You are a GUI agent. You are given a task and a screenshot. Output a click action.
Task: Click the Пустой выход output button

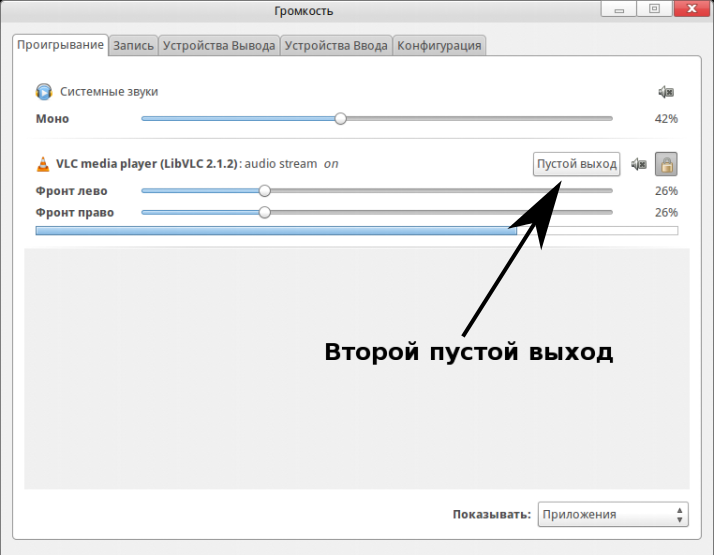pos(576,164)
